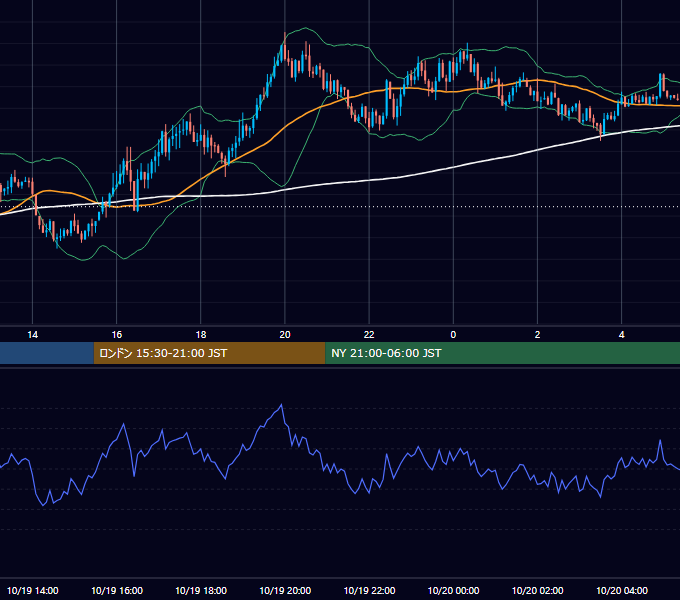Click the 10/19 16:00 date label
680x600 pixels.
117,590
